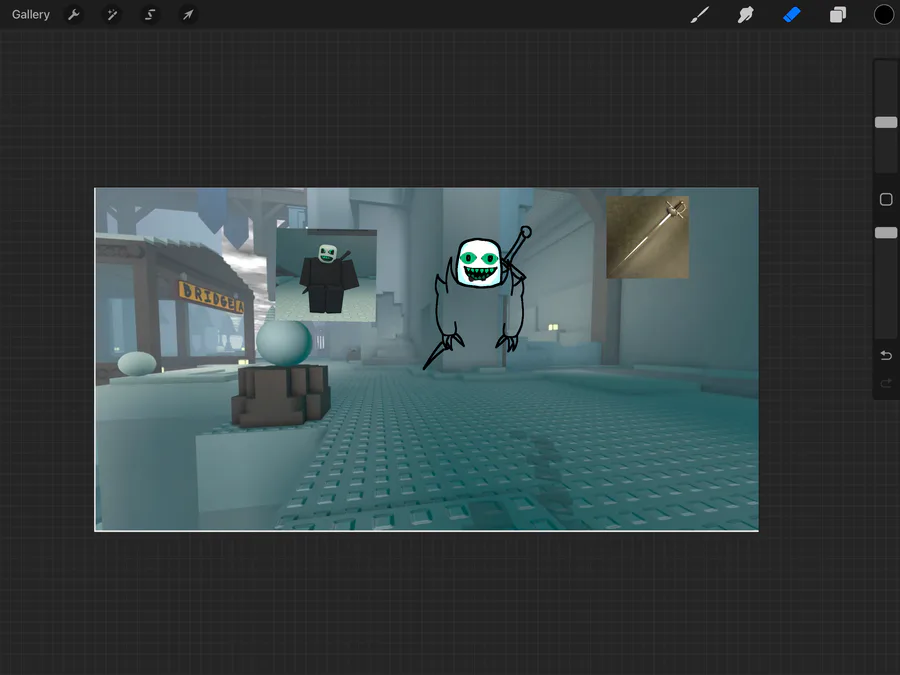Image resolution: width=900 pixels, height=675 pixels.
Task: Redo the action with the dimmed arrow
Action: pos(886,383)
